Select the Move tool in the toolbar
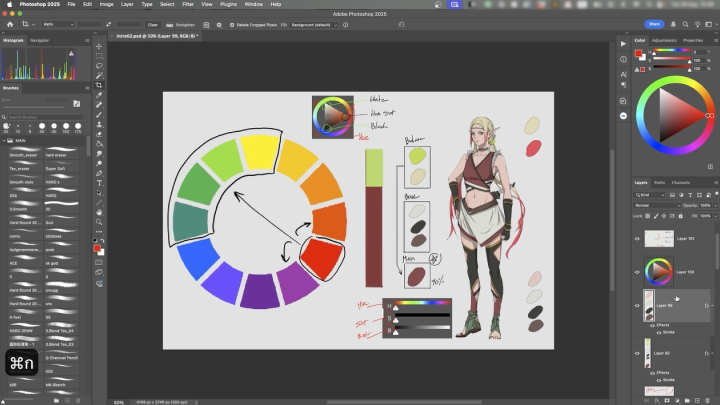 pos(100,47)
